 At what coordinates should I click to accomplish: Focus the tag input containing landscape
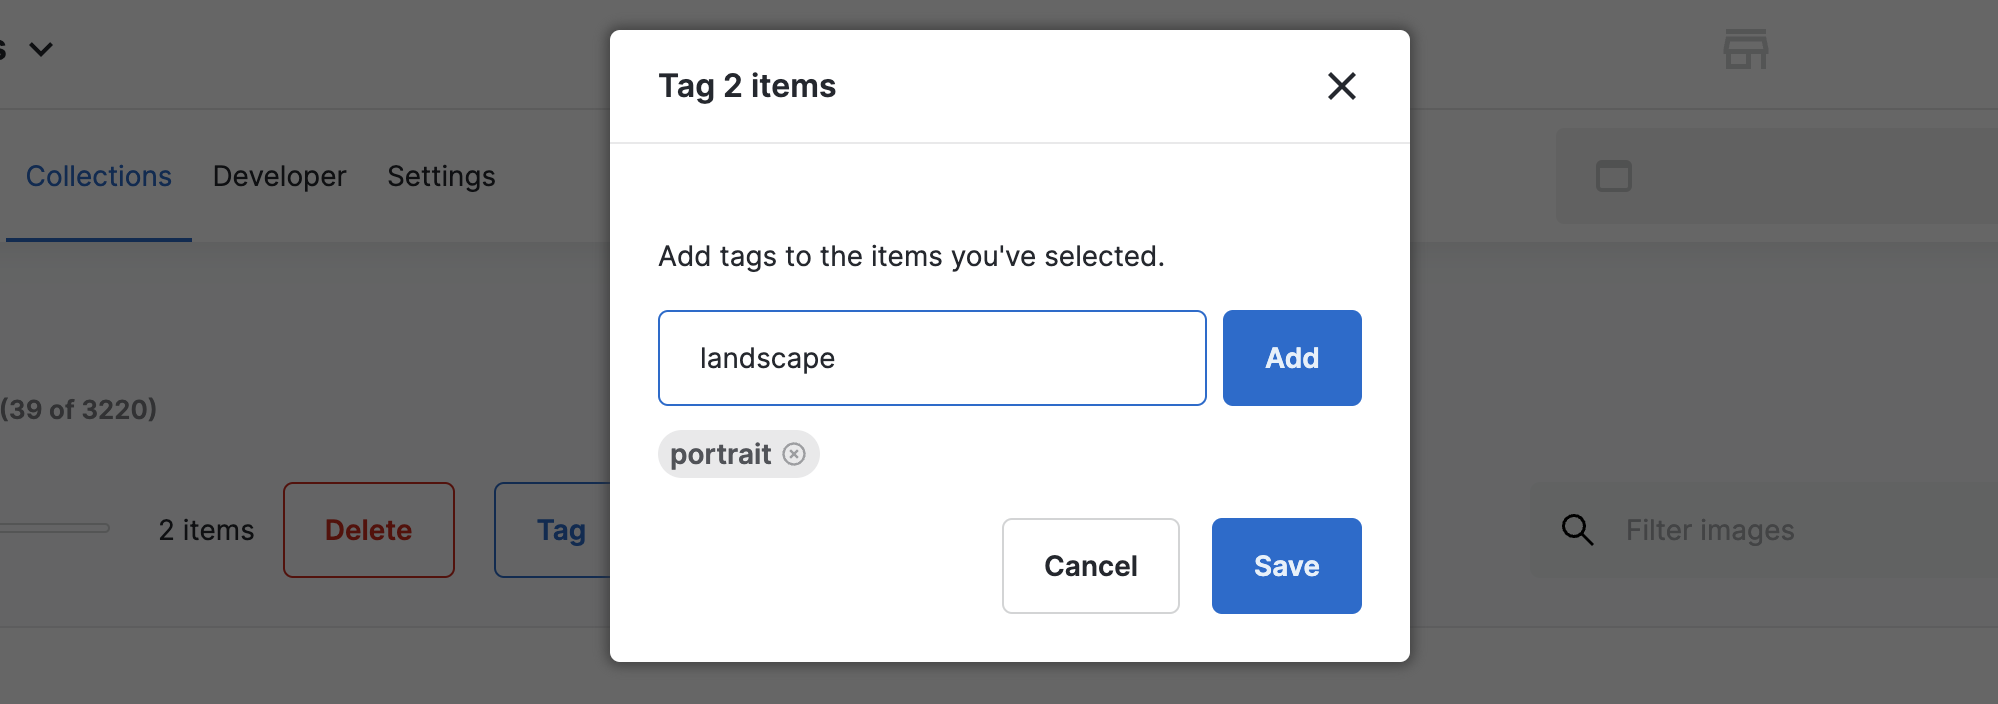[931, 358]
